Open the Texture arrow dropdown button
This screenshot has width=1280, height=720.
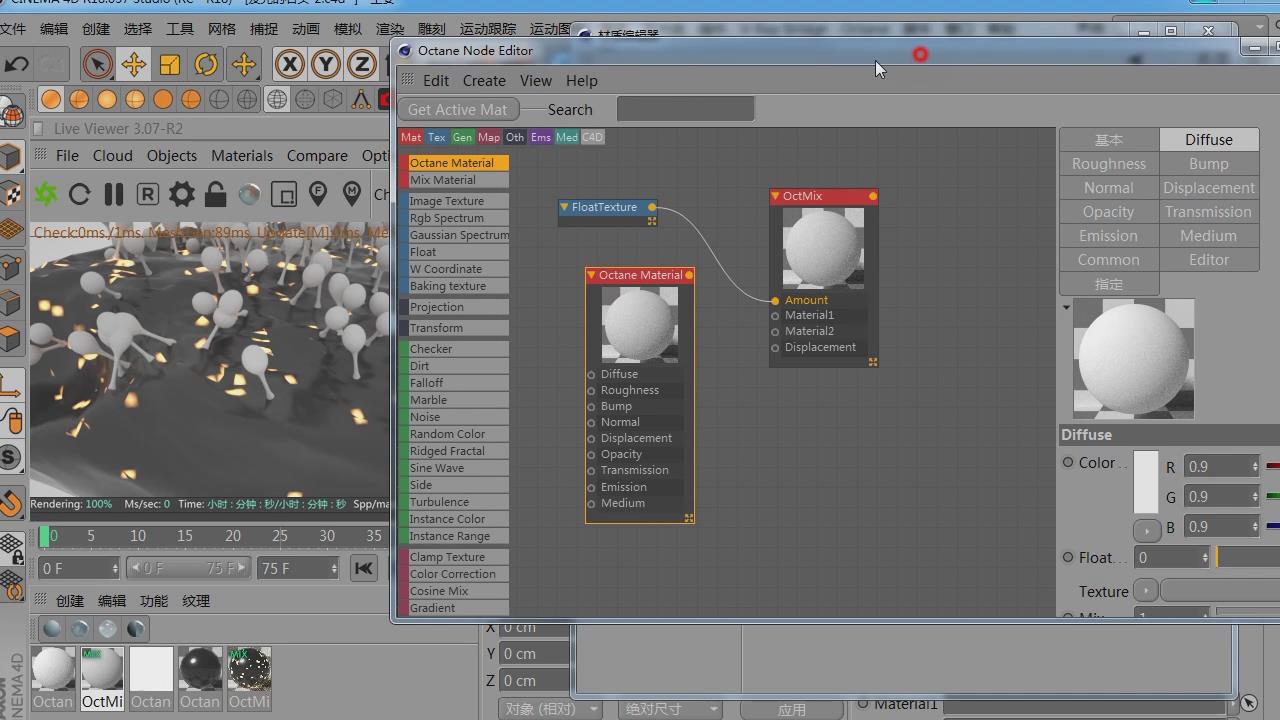point(1145,591)
